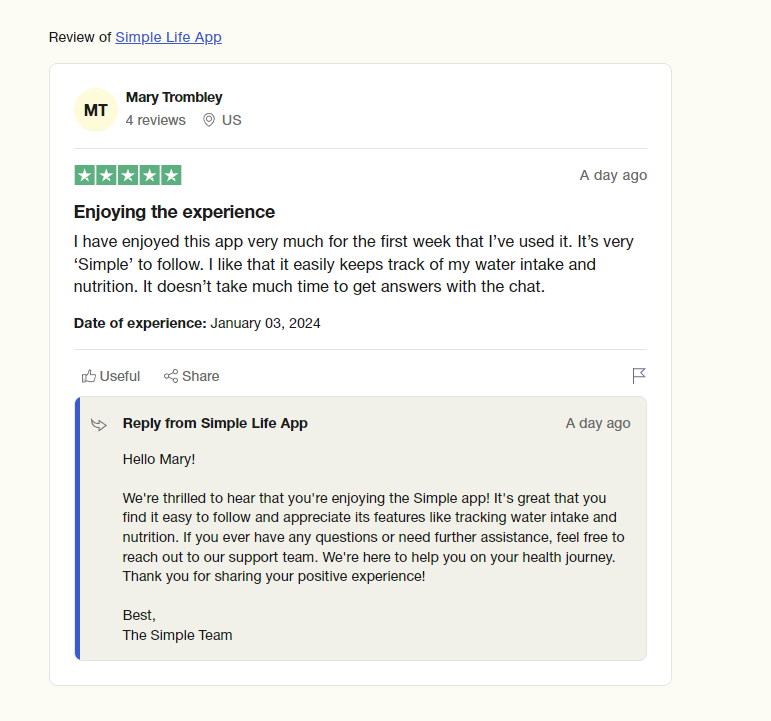Click the reply arrow icon
Screen dimensions: 771x721
coord(99,424)
